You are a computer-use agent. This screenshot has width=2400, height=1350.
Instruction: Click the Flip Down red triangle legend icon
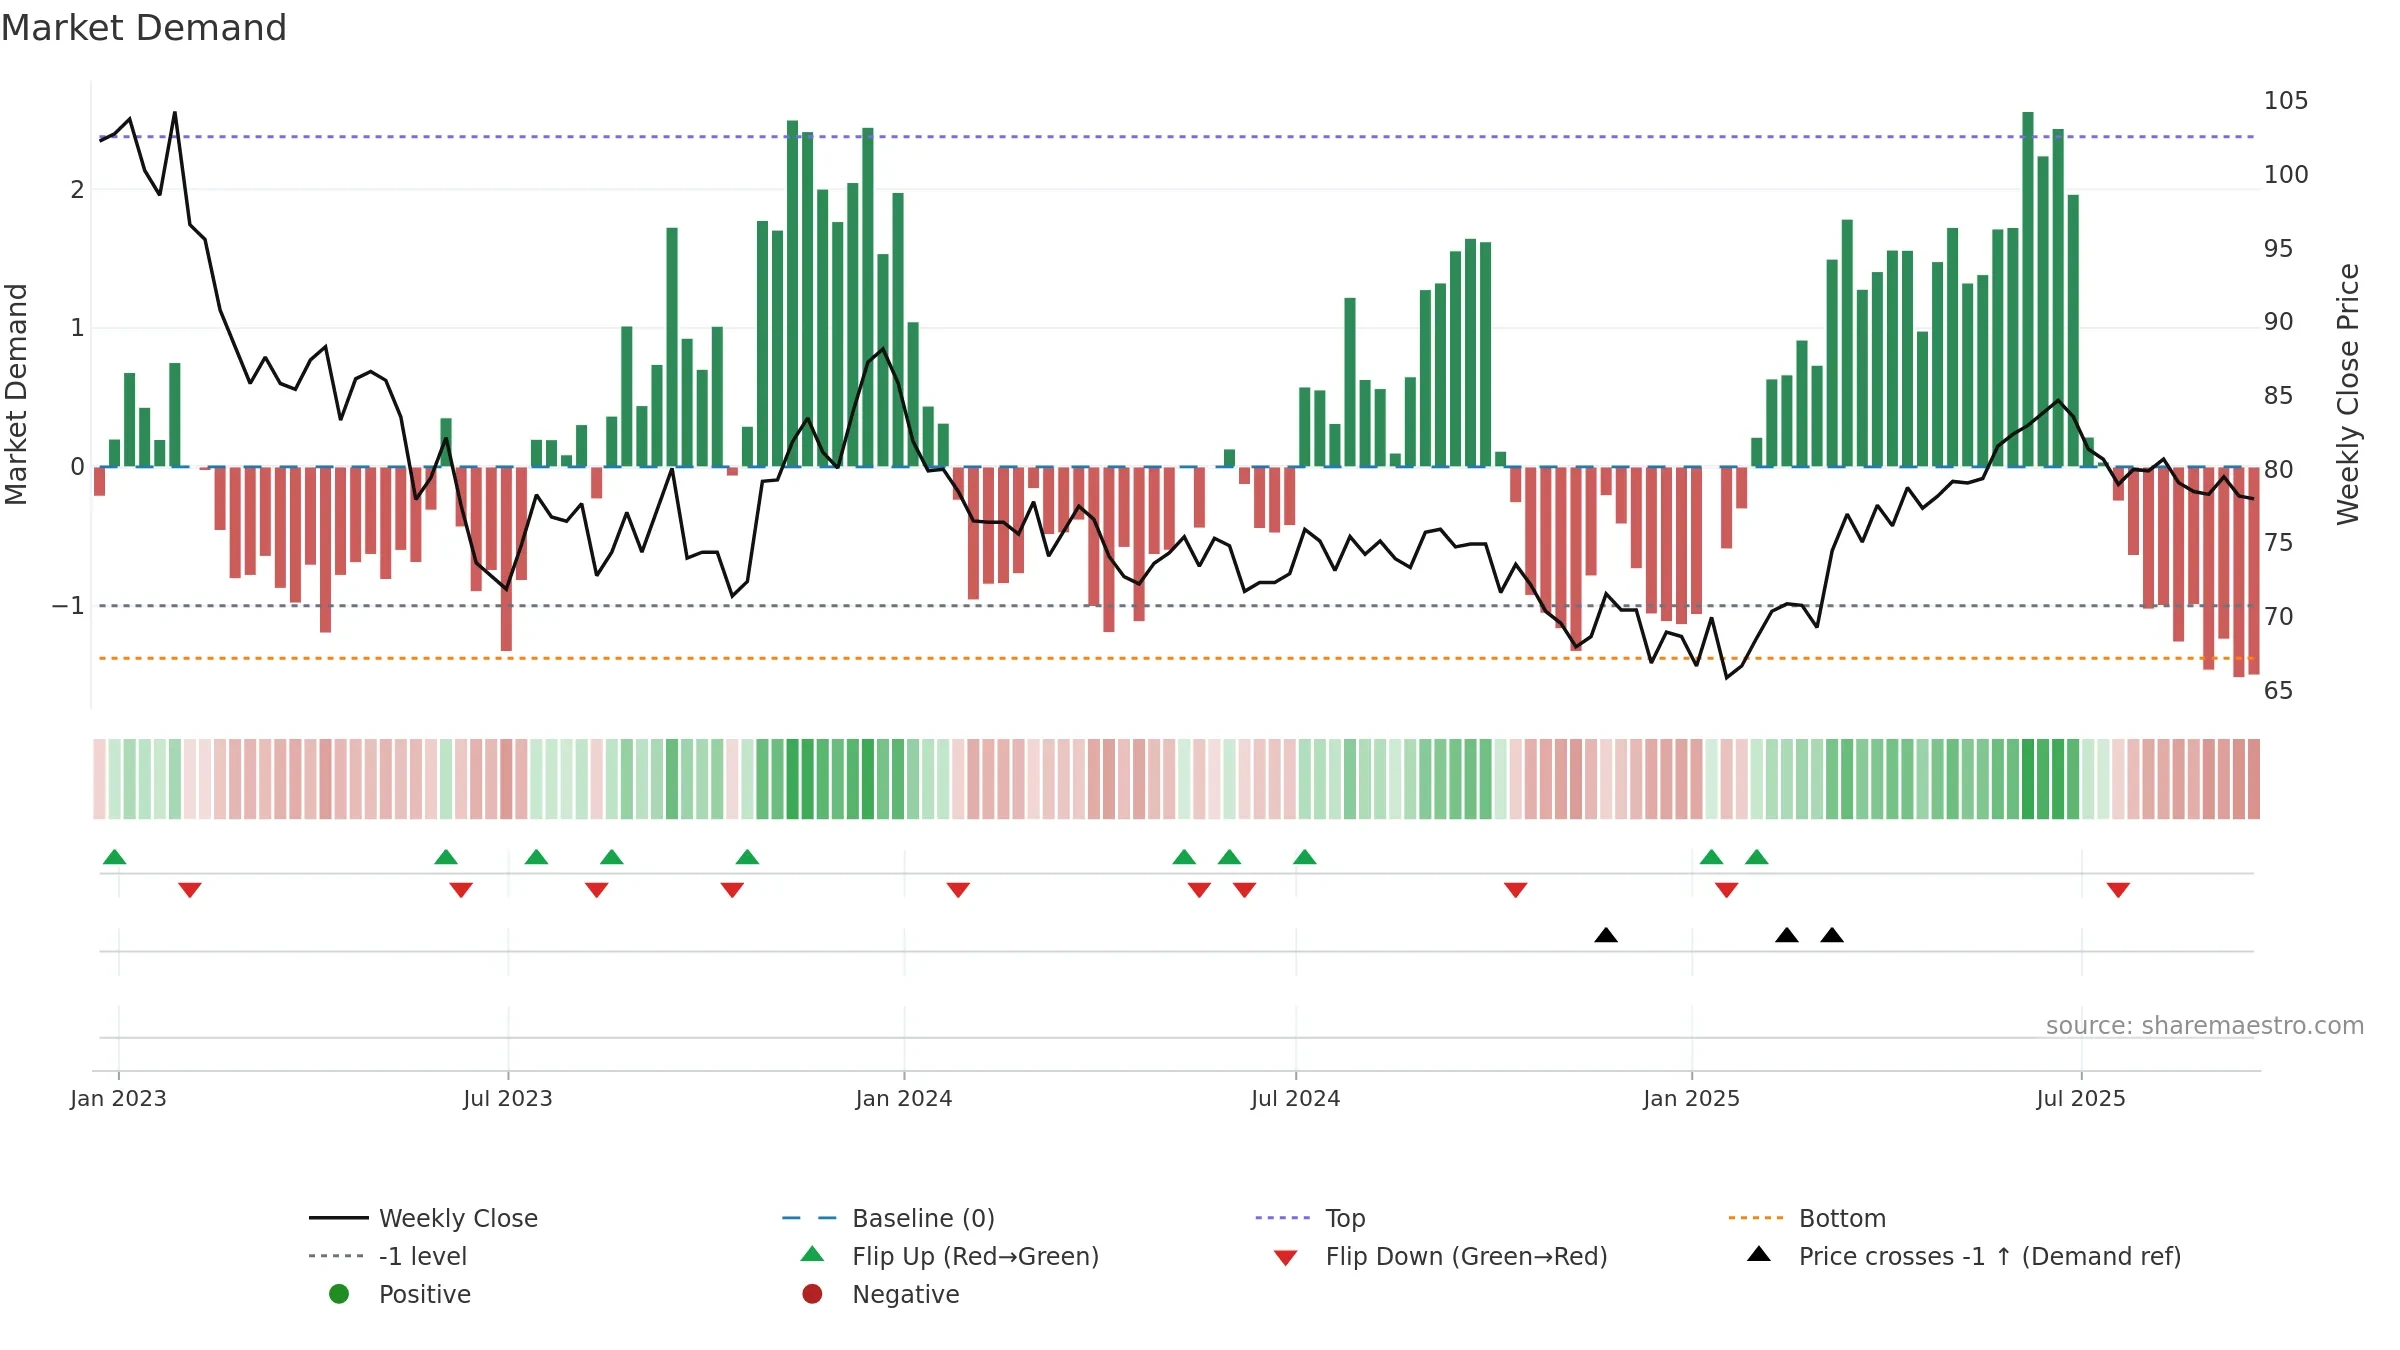point(1286,1258)
